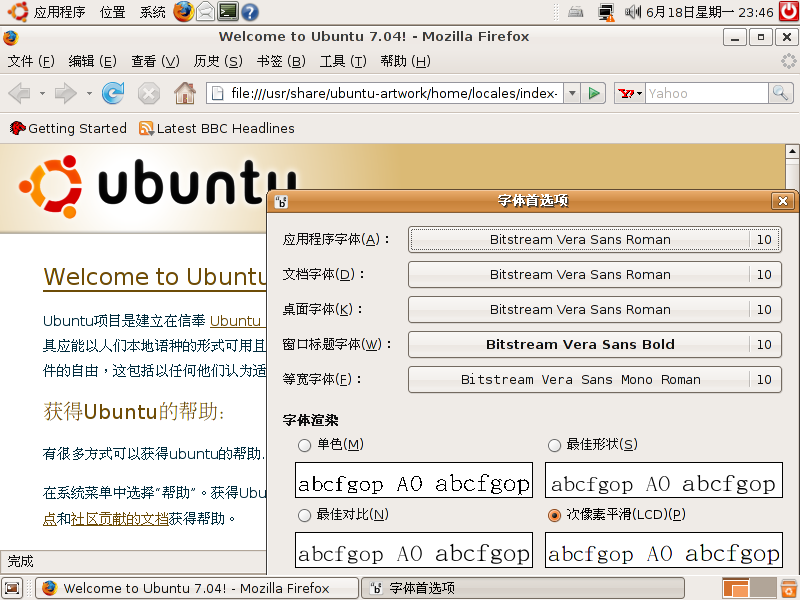Open the 位置 panel menu

(112, 12)
